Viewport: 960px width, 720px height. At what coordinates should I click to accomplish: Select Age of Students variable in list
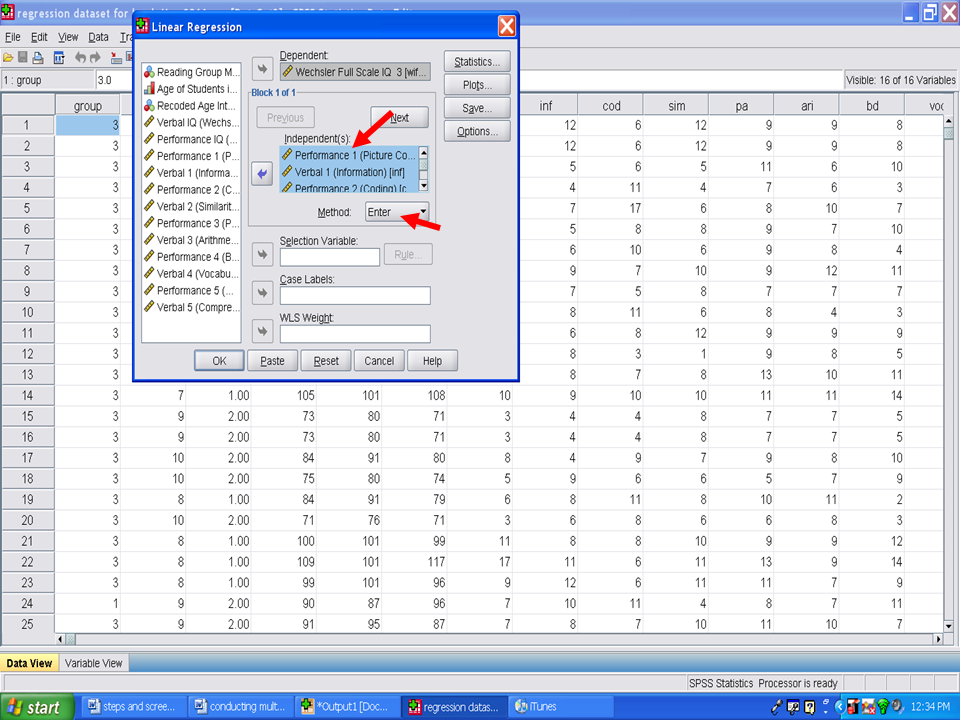pyautogui.click(x=197, y=89)
